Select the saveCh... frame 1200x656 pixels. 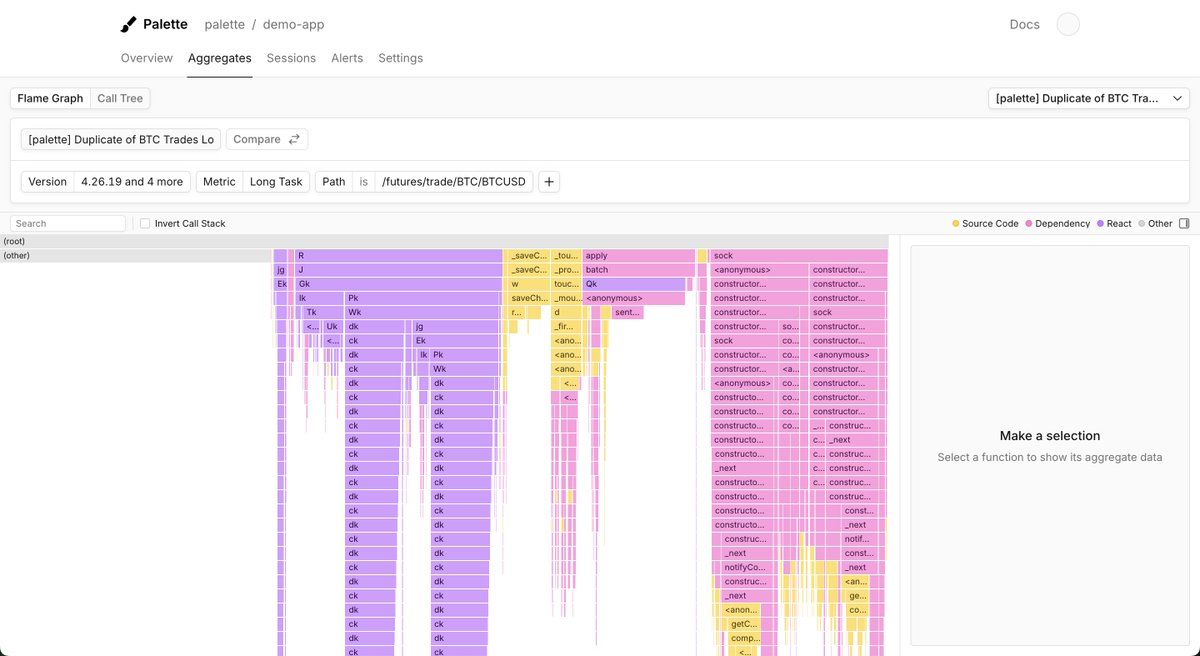tap(528, 298)
